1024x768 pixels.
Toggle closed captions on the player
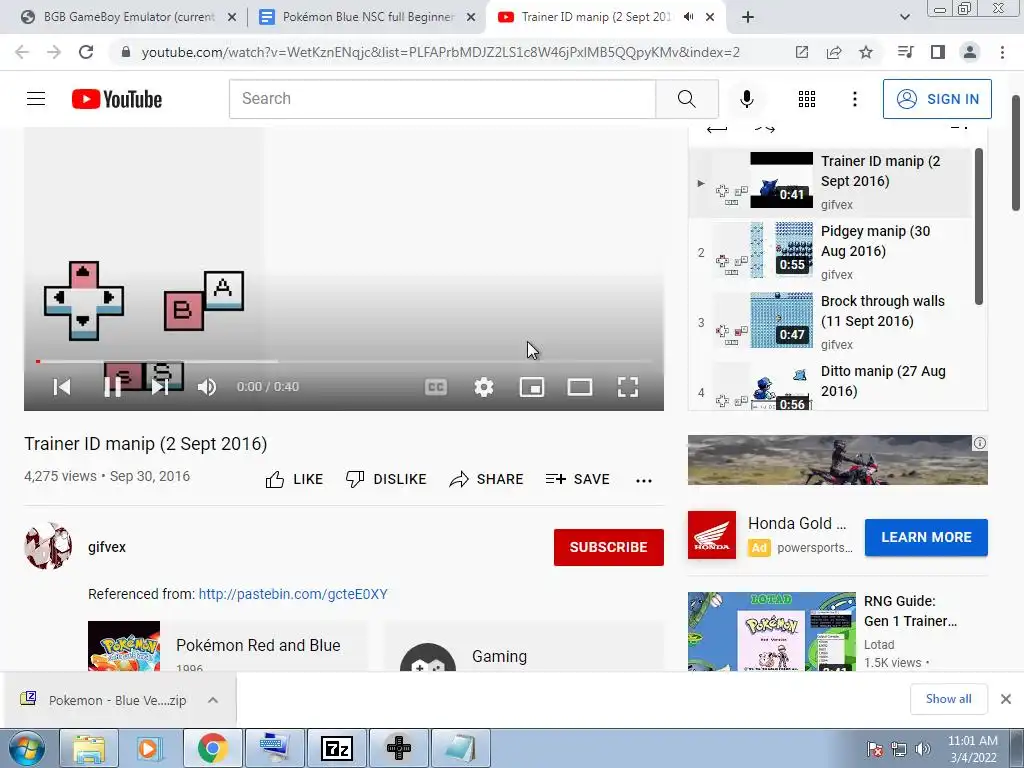click(x=436, y=387)
